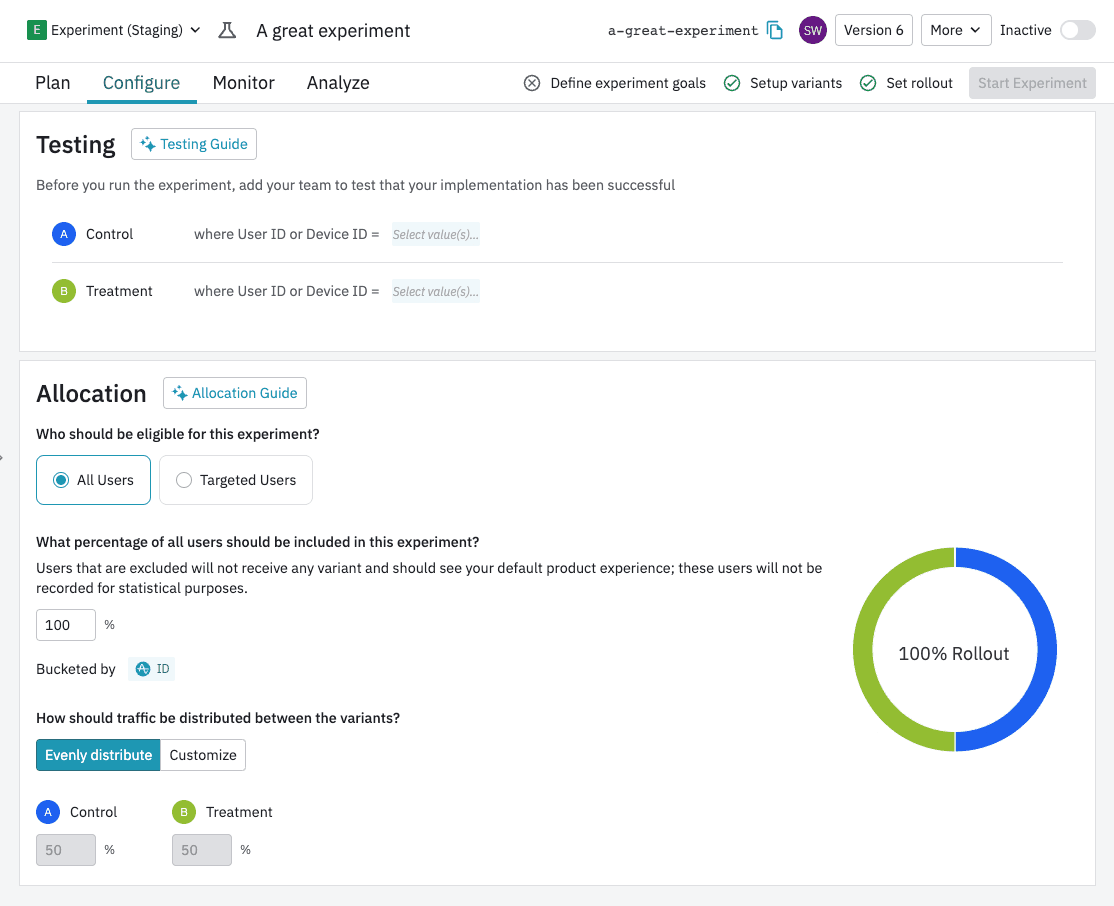Select the All Users radio button

point(60,480)
